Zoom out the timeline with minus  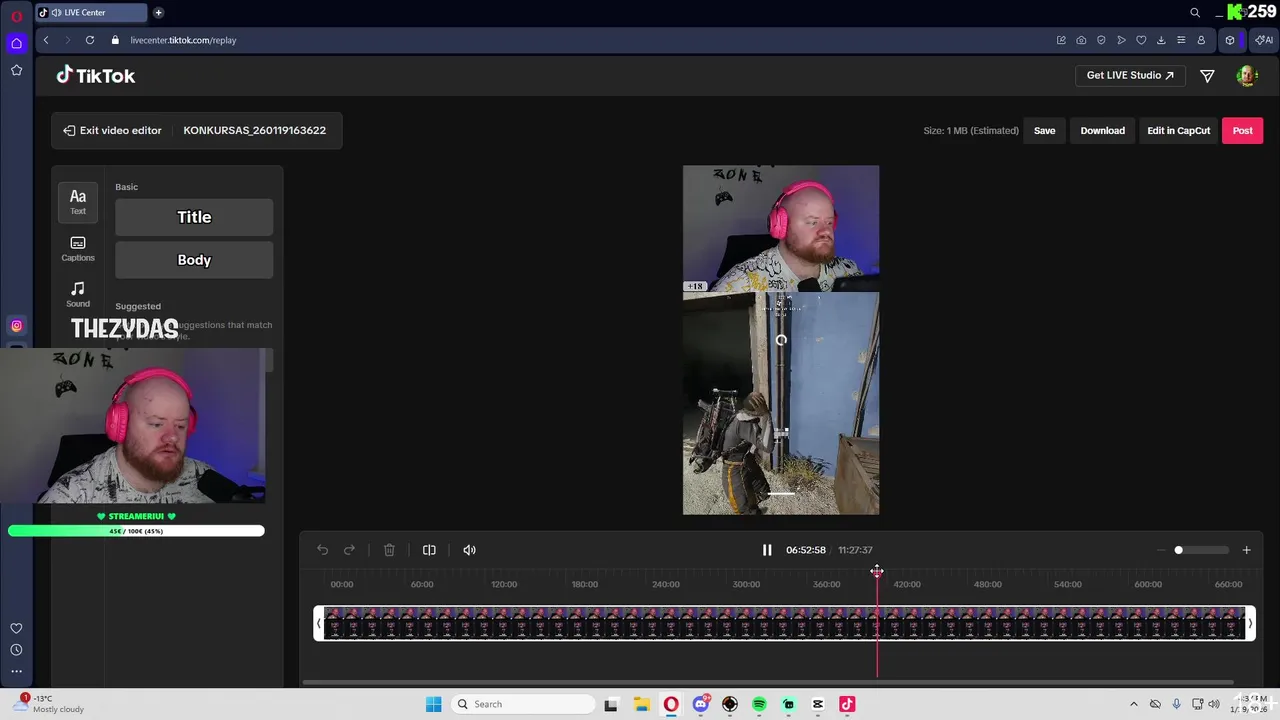pyautogui.click(x=1161, y=550)
